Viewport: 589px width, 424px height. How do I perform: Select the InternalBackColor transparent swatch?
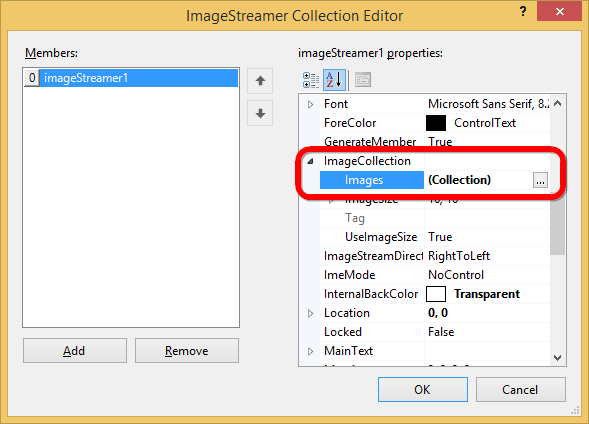pyautogui.click(x=436, y=294)
